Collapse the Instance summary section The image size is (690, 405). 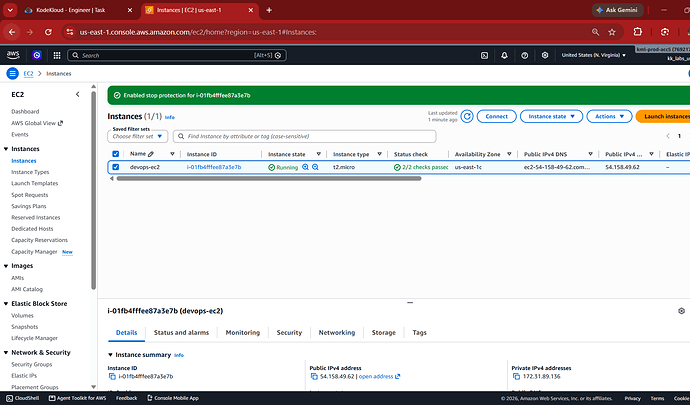[110, 355]
